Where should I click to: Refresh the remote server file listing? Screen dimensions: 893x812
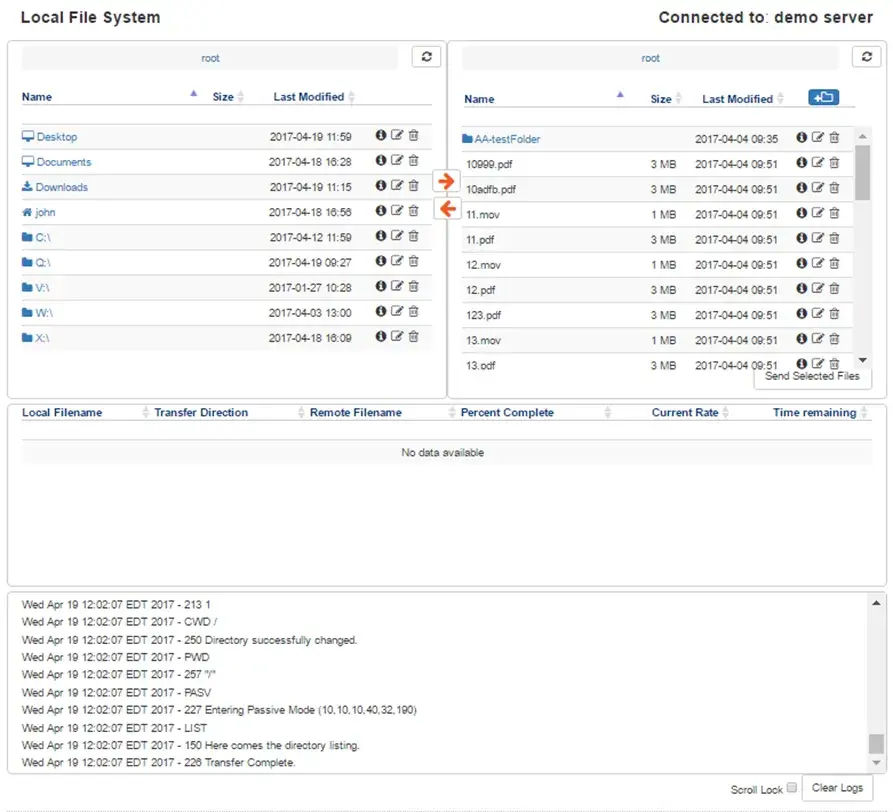(x=866, y=57)
